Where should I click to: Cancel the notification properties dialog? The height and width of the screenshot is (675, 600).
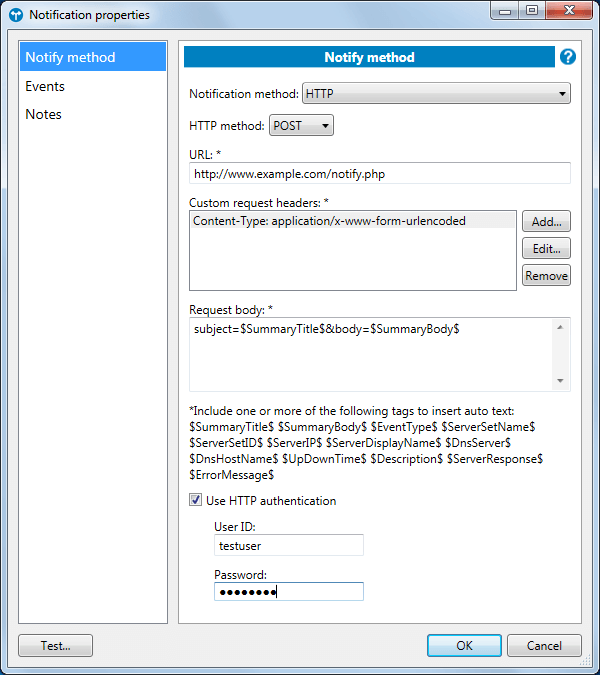click(544, 646)
